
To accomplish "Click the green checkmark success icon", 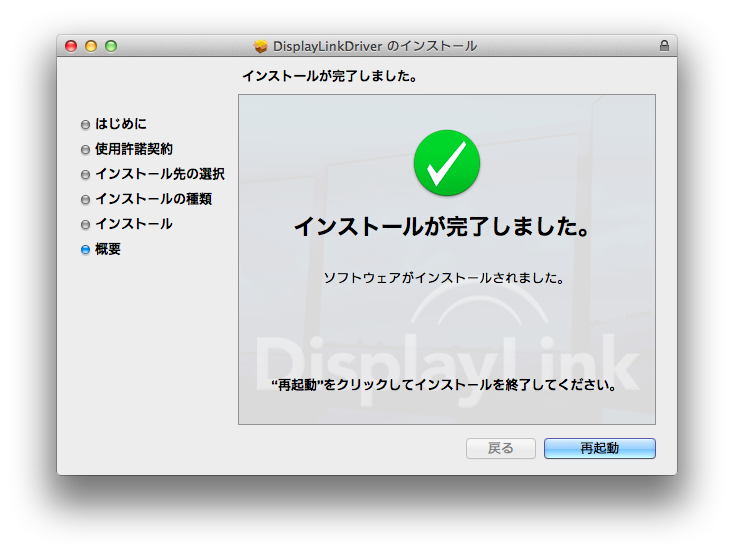I will point(447,163).
